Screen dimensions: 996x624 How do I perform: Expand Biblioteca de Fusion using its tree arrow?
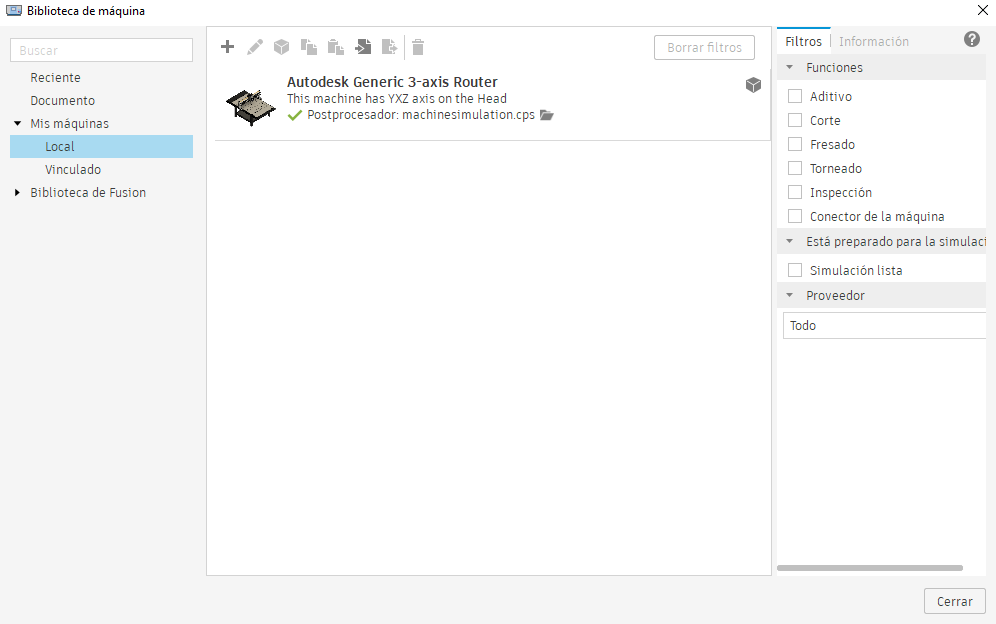[18, 193]
